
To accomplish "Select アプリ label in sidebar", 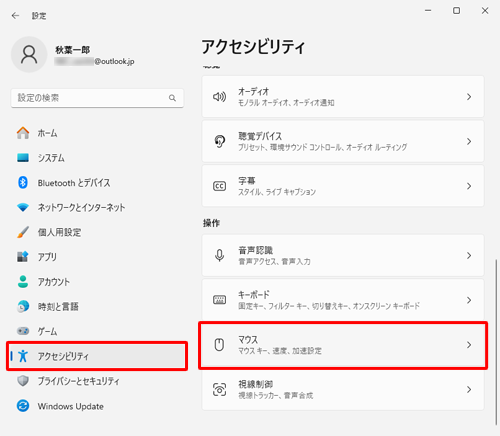I will [47, 257].
